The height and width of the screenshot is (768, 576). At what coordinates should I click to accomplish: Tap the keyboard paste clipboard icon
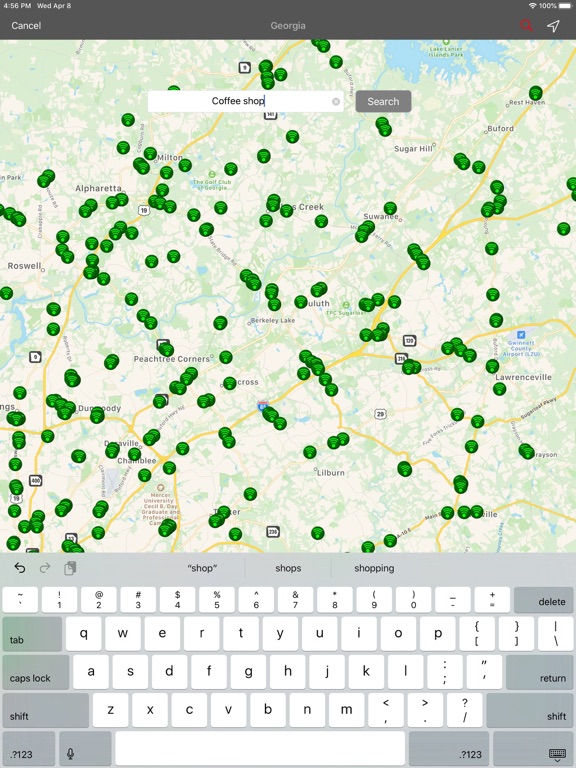(70, 568)
